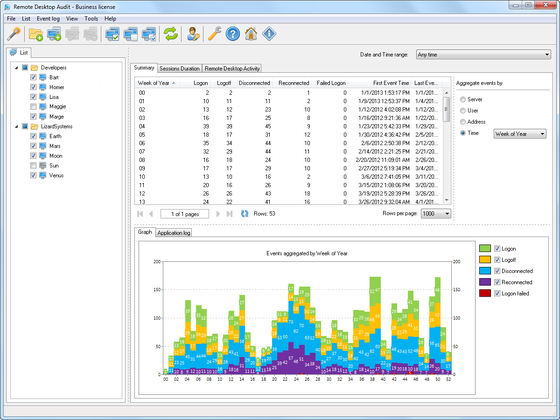
Task: Open help via blue question mark icon
Action: pos(233,34)
